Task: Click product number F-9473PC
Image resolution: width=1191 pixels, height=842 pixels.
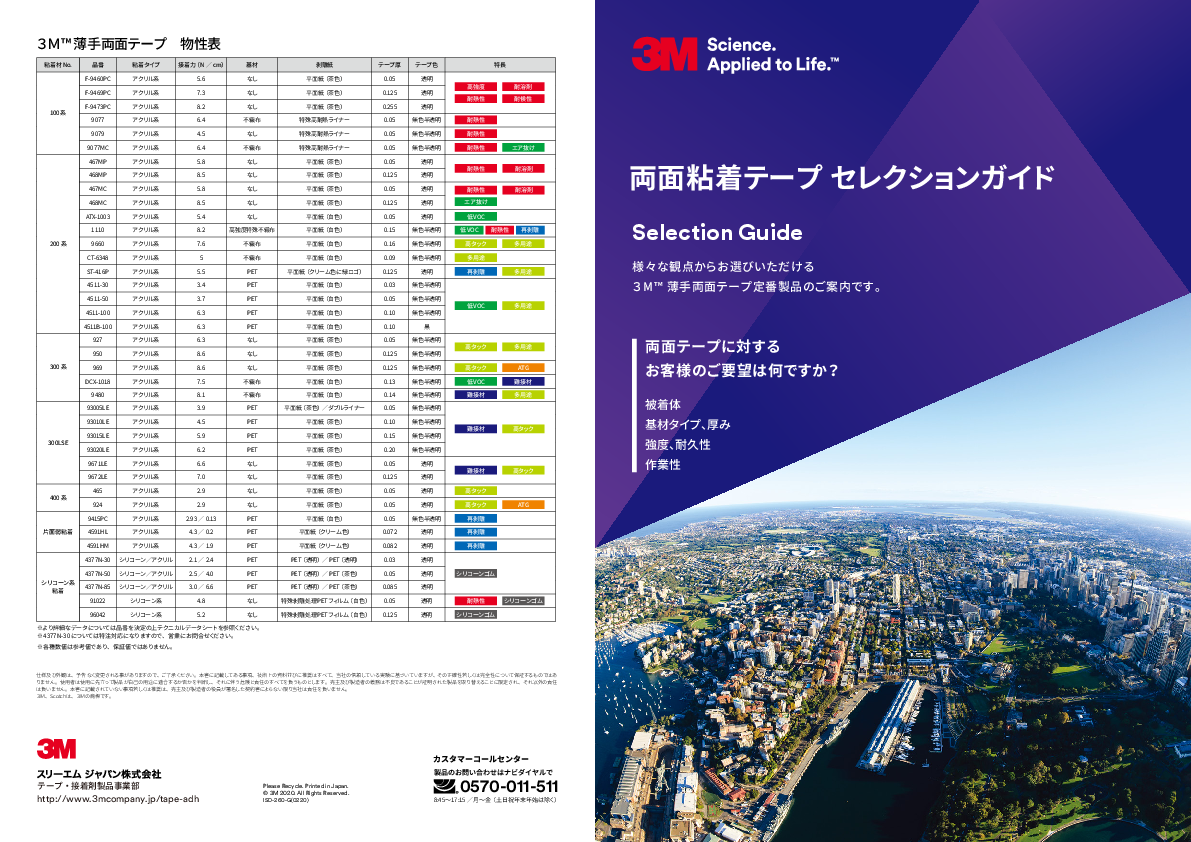Action: [98, 107]
